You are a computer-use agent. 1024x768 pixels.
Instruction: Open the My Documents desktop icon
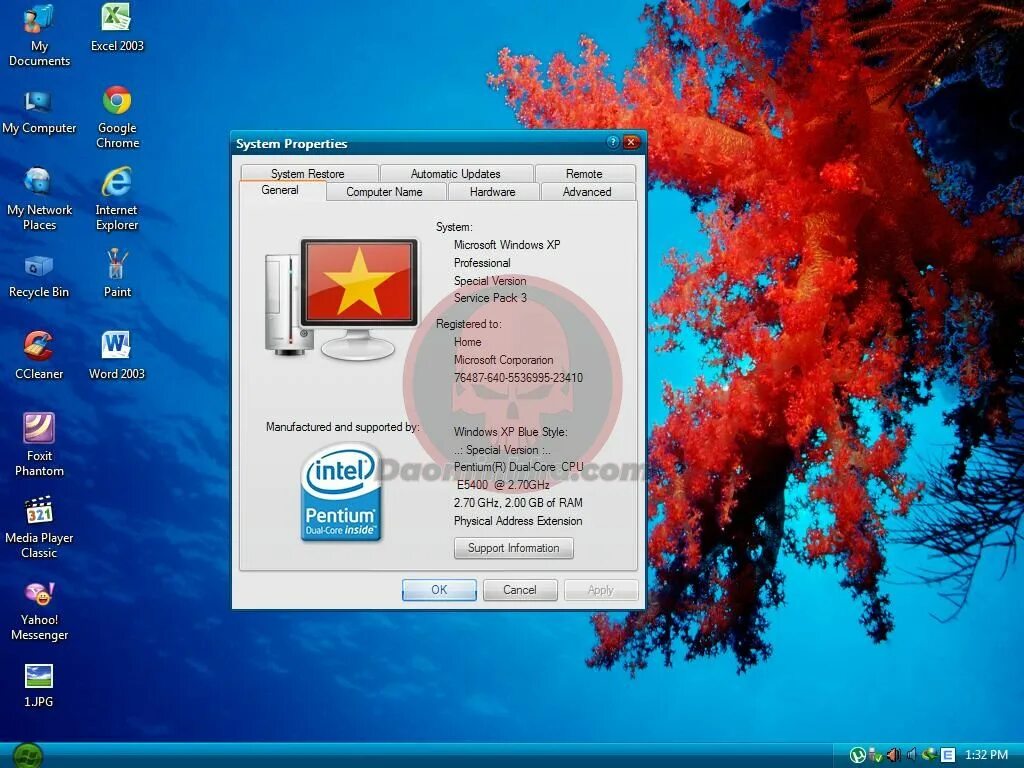tap(39, 34)
